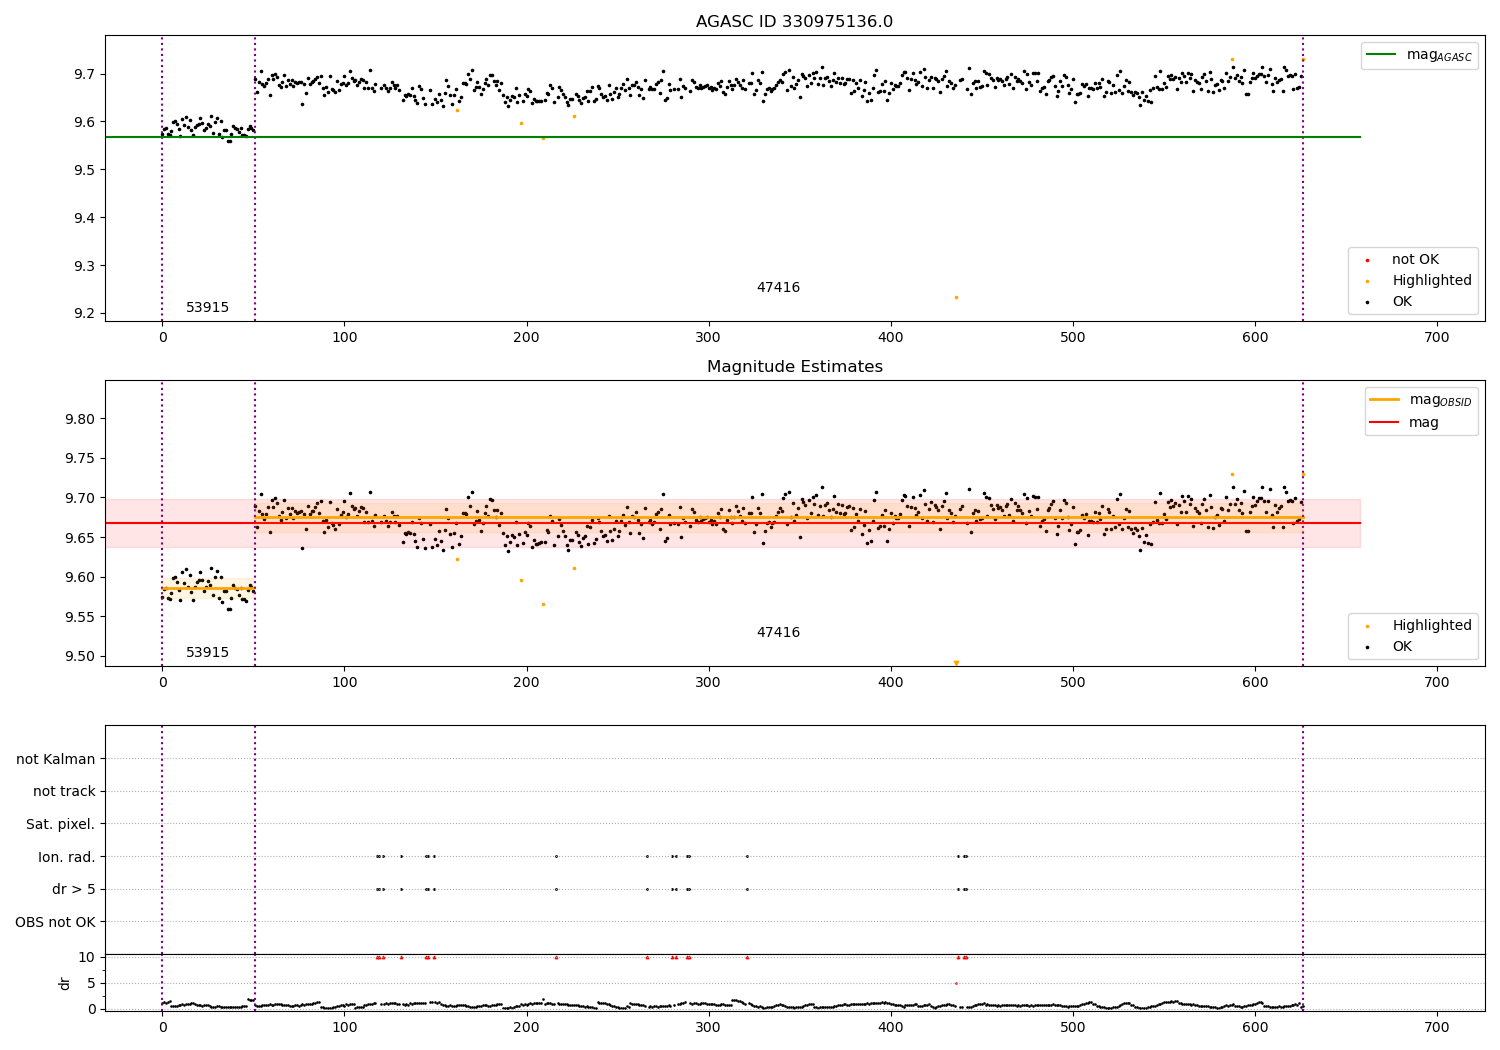Select the green mag AGASC legend line
Screen dimensions: 1500x1050
(x=1383, y=55)
